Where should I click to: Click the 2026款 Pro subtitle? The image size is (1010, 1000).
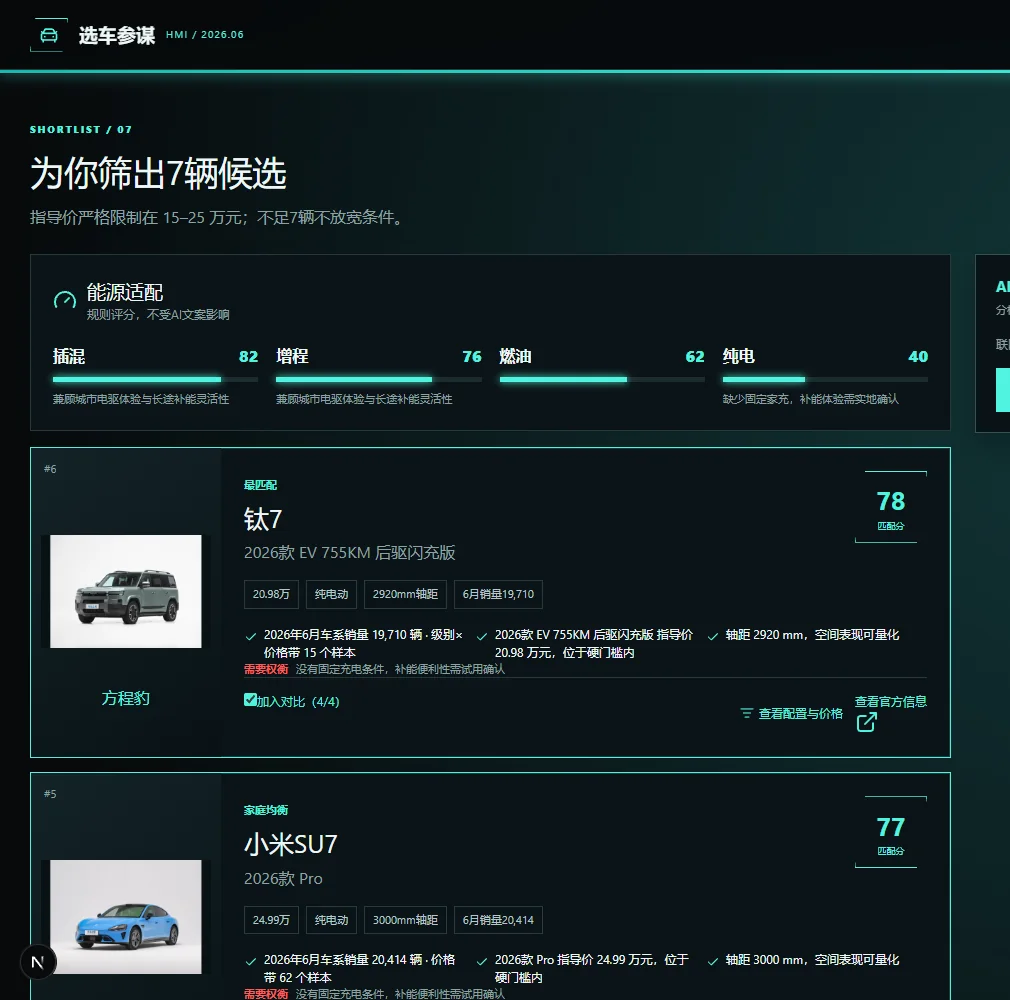[283, 878]
